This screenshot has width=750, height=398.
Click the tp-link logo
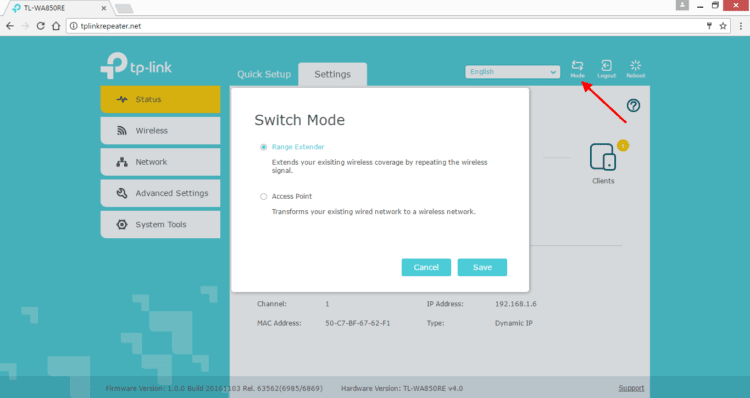(x=136, y=66)
